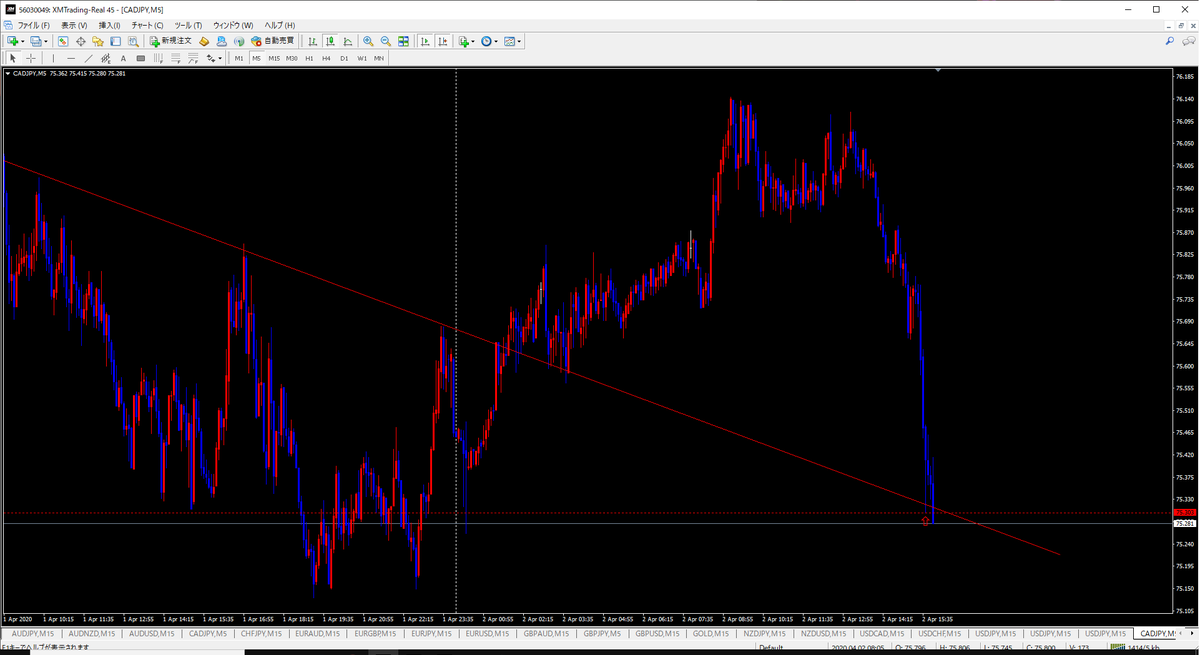Zoom in on the chart
Image resolution: width=1200 pixels, height=655 pixels.
[x=368, y=41]
